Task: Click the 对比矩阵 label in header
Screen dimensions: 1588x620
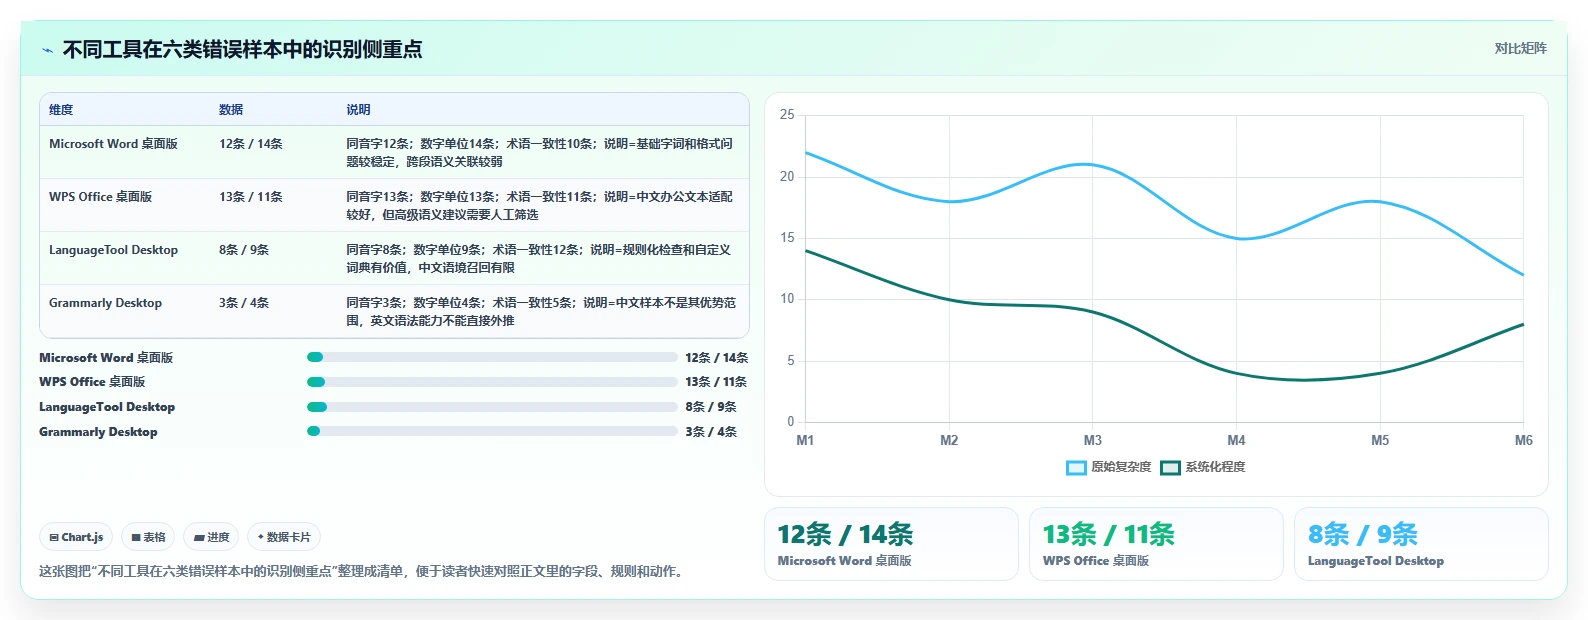Action: [1520, 48]
